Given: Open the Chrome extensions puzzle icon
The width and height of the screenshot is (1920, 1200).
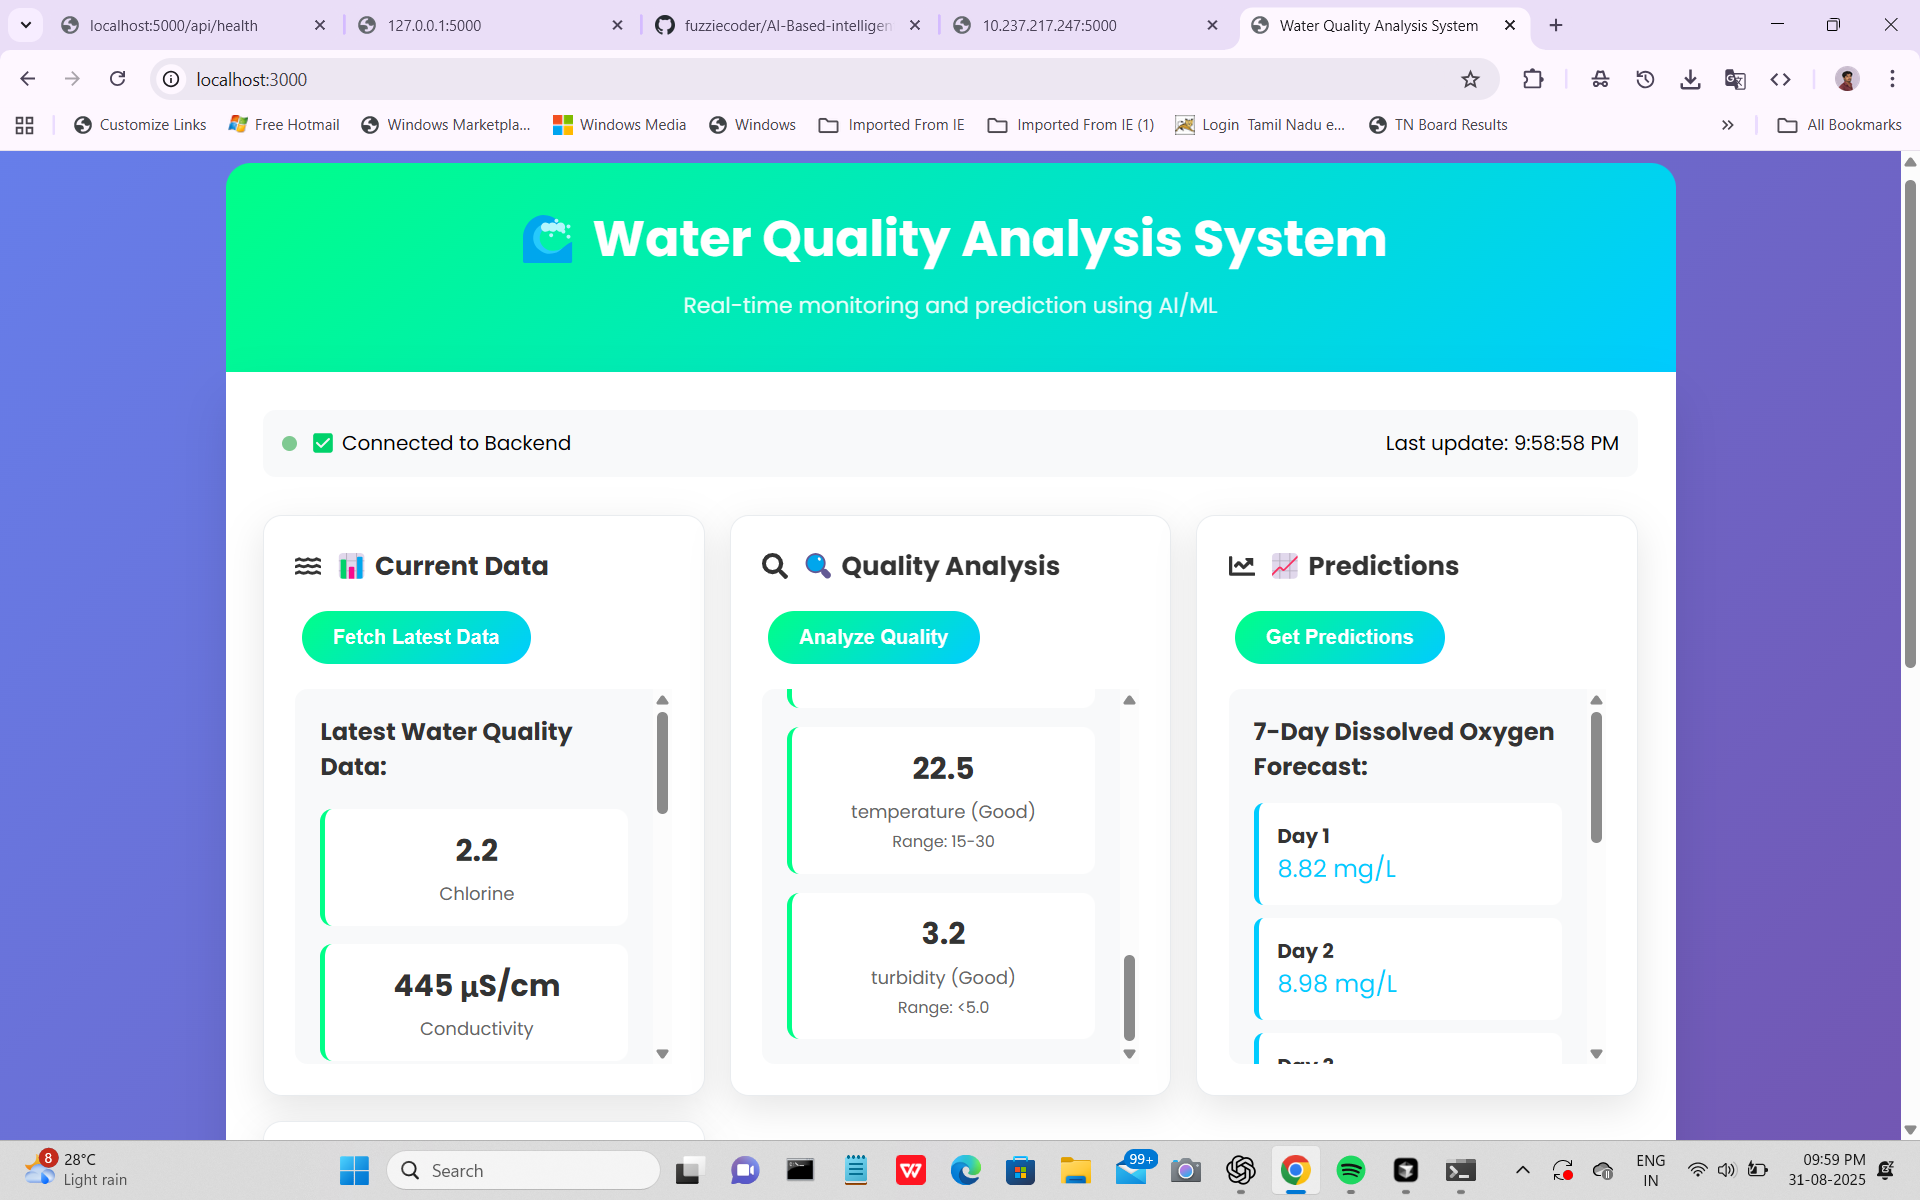Looking at the screenshot, I should [x=1533, y=79].
